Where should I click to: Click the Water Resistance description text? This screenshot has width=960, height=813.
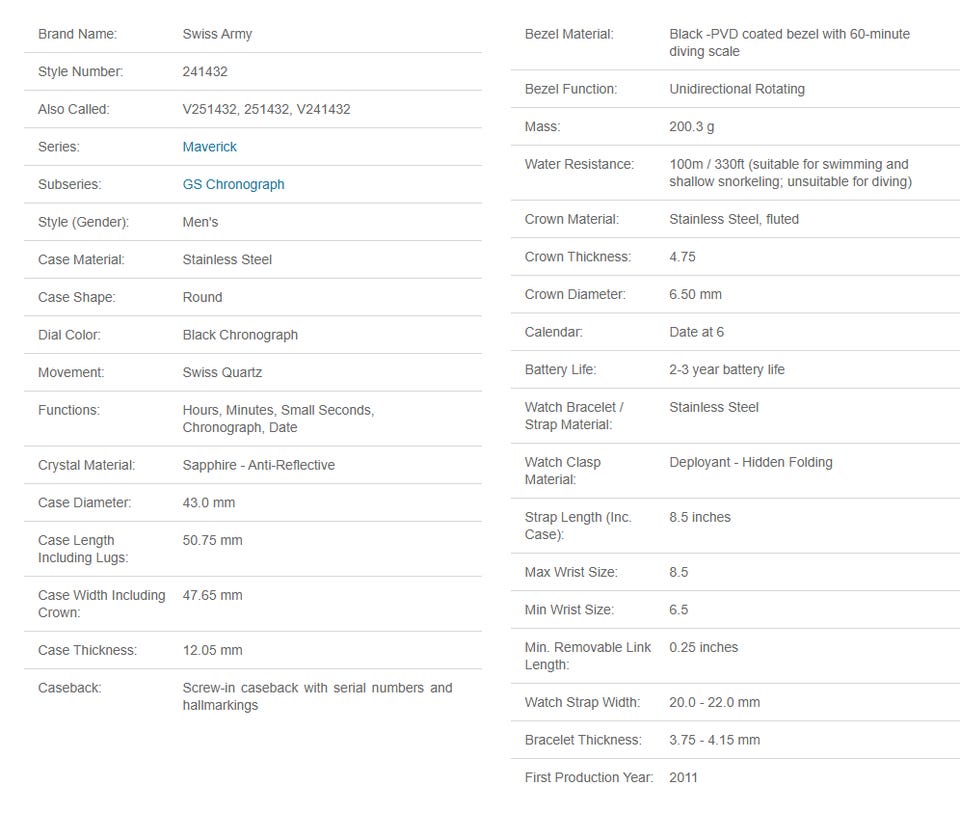(790, 173)
